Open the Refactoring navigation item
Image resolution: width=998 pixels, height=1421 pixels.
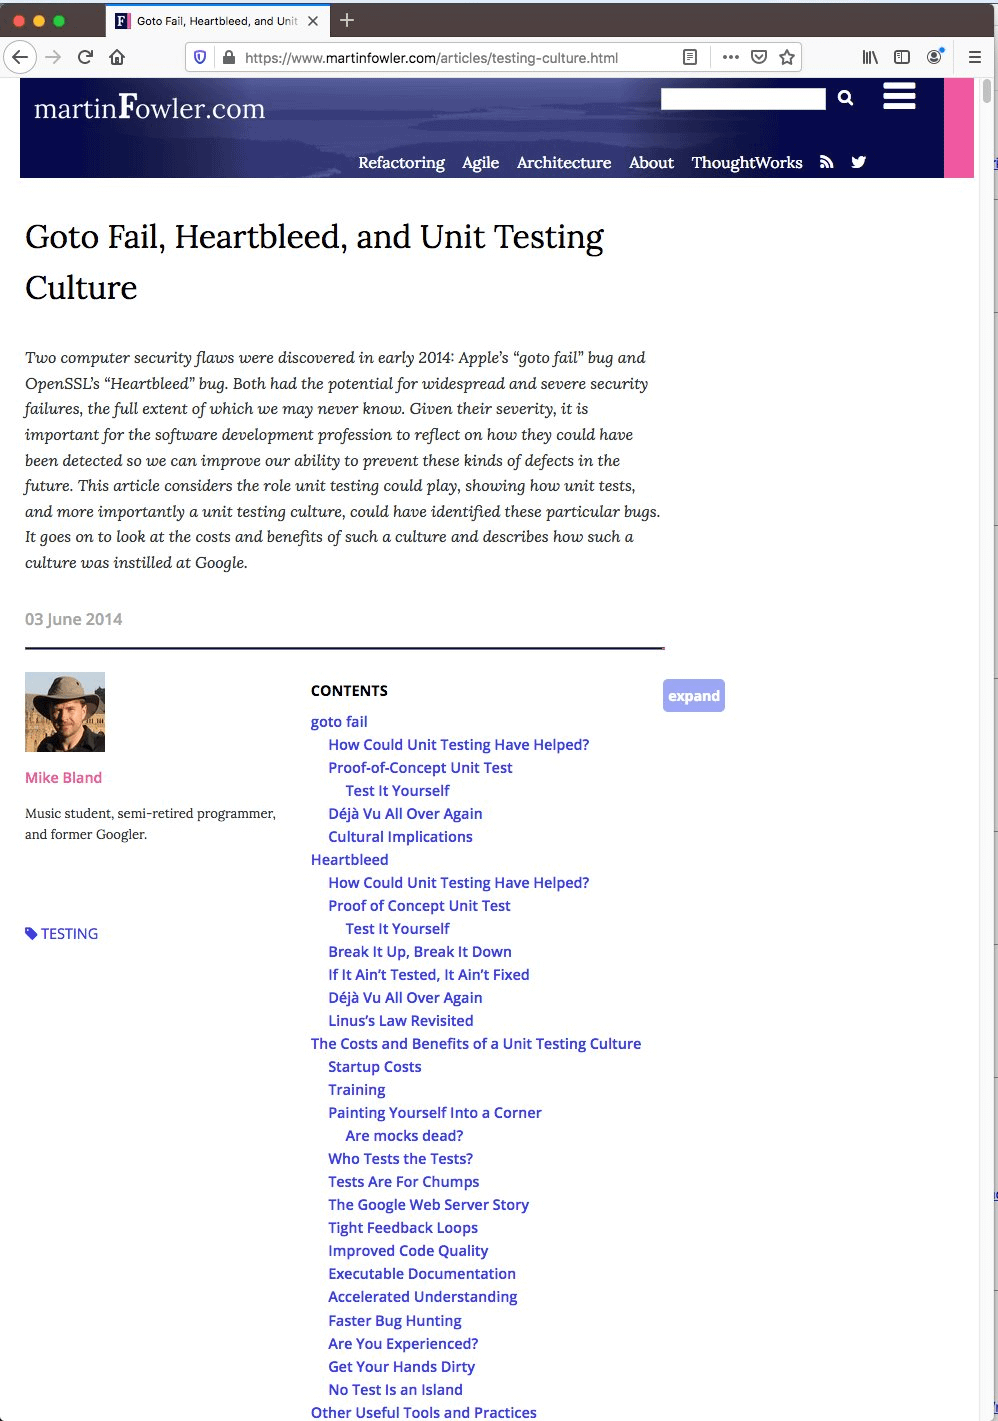[401, 163]
